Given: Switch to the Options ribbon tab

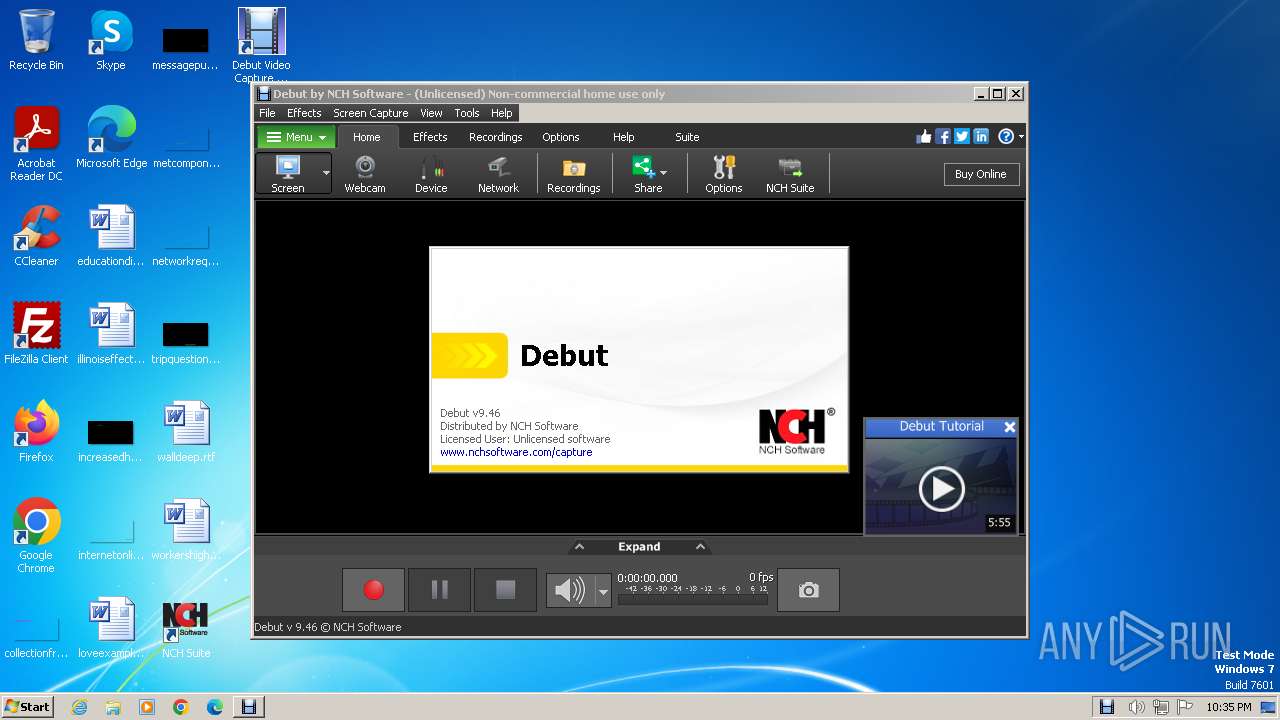Looking at the screenshot, I should click(x=561, y=137).
